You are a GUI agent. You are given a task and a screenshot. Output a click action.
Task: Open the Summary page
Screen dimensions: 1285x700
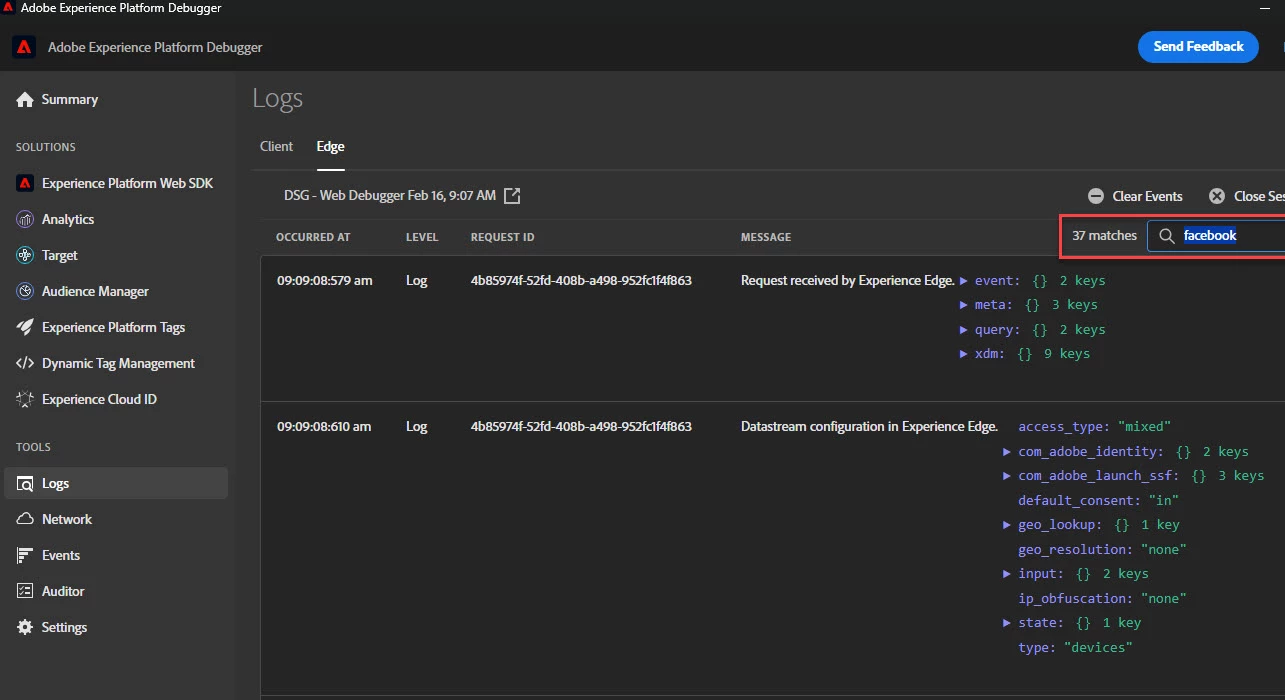click(70, 99)
